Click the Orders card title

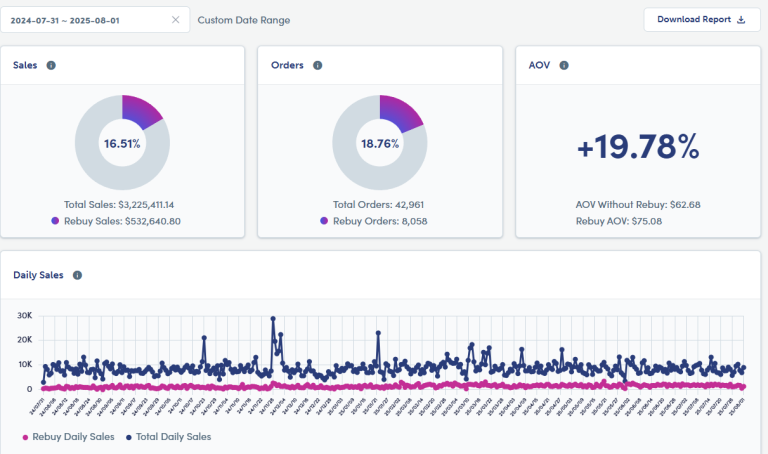pyautogui.click(x=287, y=65)
